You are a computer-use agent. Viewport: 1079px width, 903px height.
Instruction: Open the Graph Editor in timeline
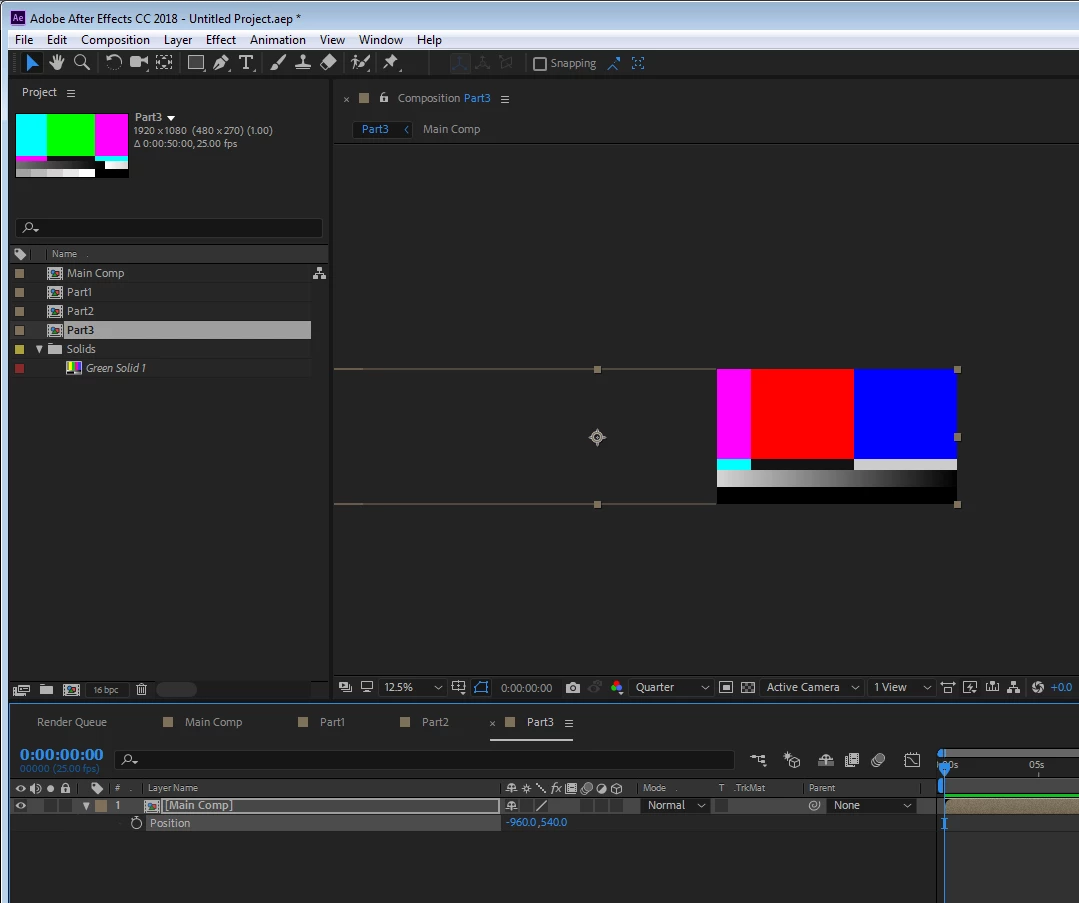tap(912, 761)
